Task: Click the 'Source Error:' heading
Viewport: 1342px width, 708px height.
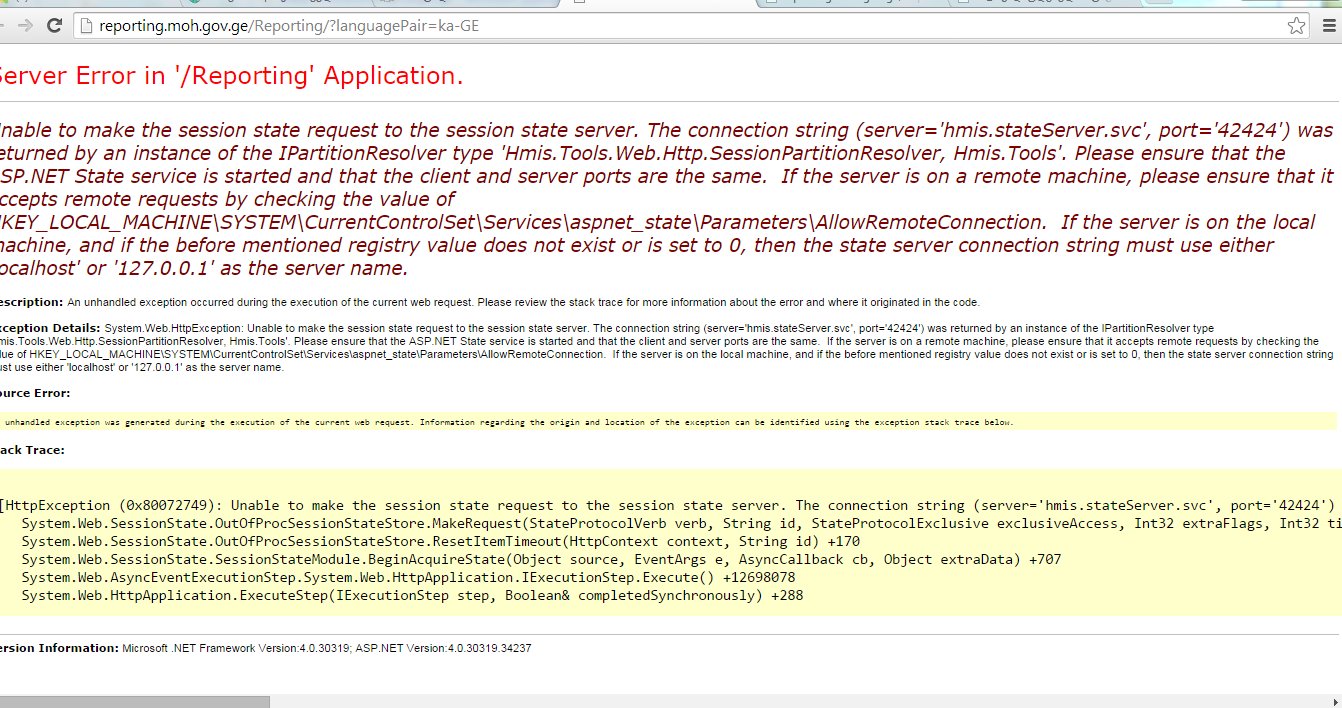Action: tap(35, 393)
